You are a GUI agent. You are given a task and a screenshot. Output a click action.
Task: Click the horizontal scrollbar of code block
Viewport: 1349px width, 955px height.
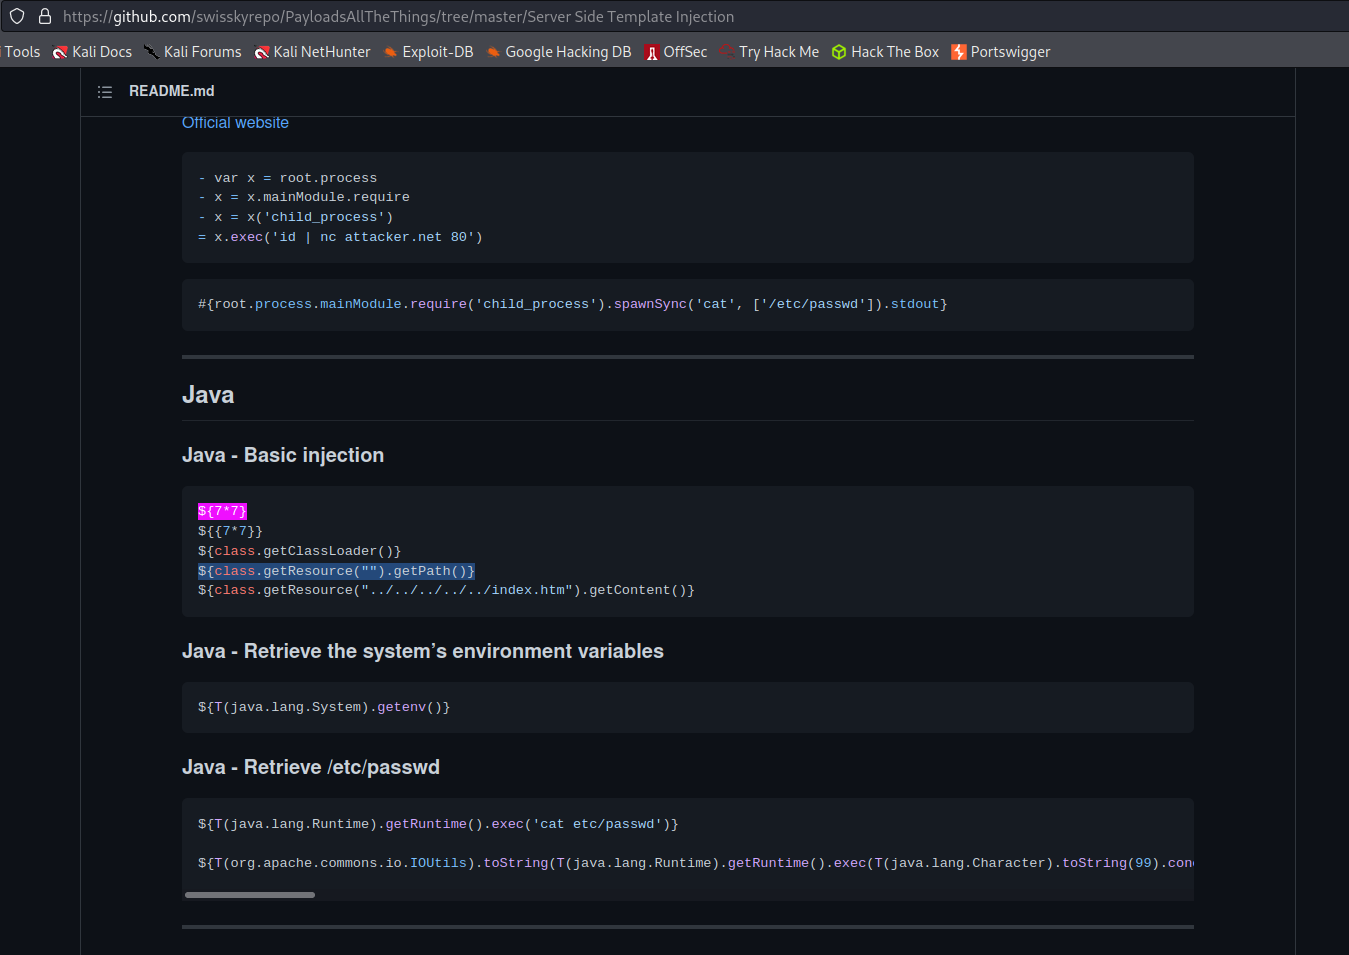click(250, 895)
